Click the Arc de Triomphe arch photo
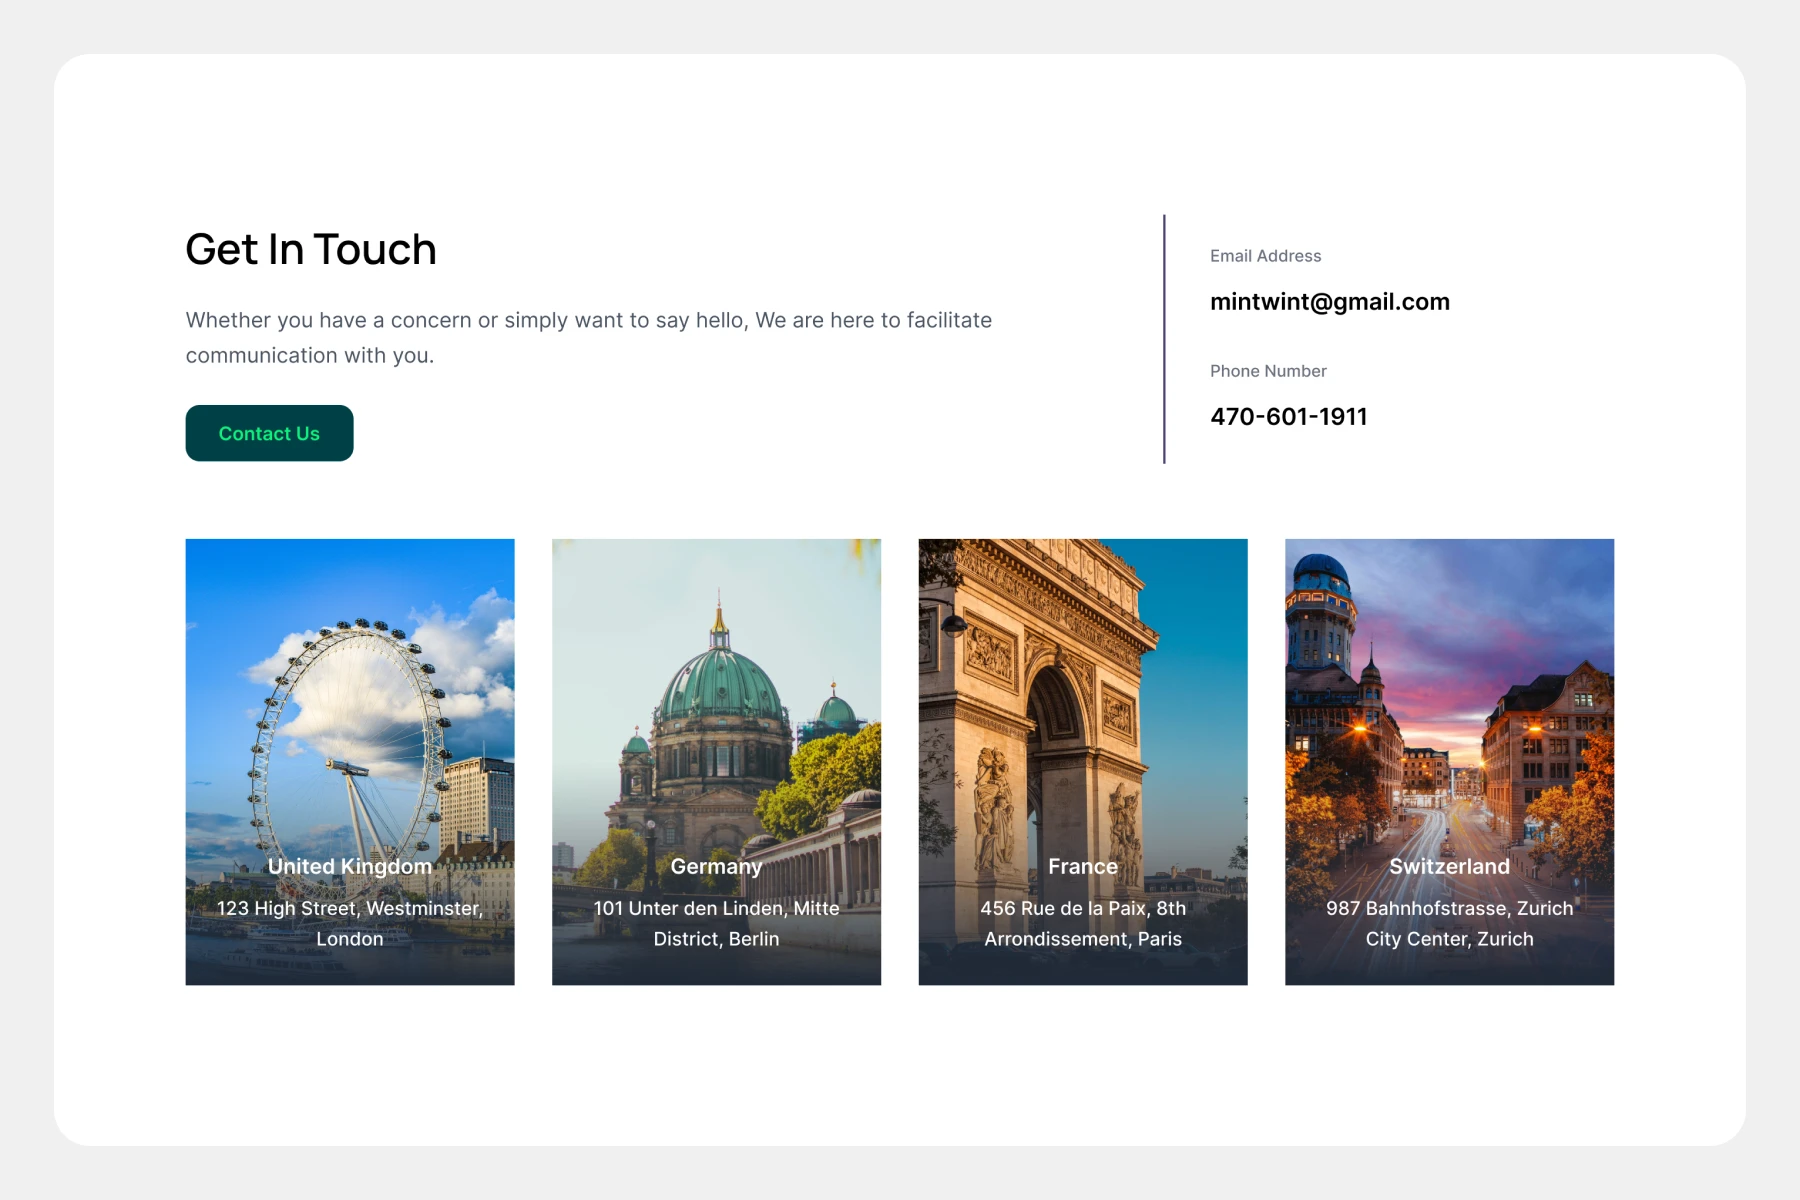Viewport: 1800px width, 1200px height. pos(1050,700)
